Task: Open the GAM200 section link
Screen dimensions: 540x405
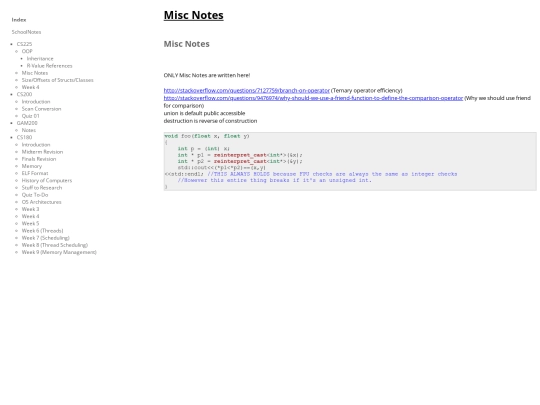Action: (27, 123)
